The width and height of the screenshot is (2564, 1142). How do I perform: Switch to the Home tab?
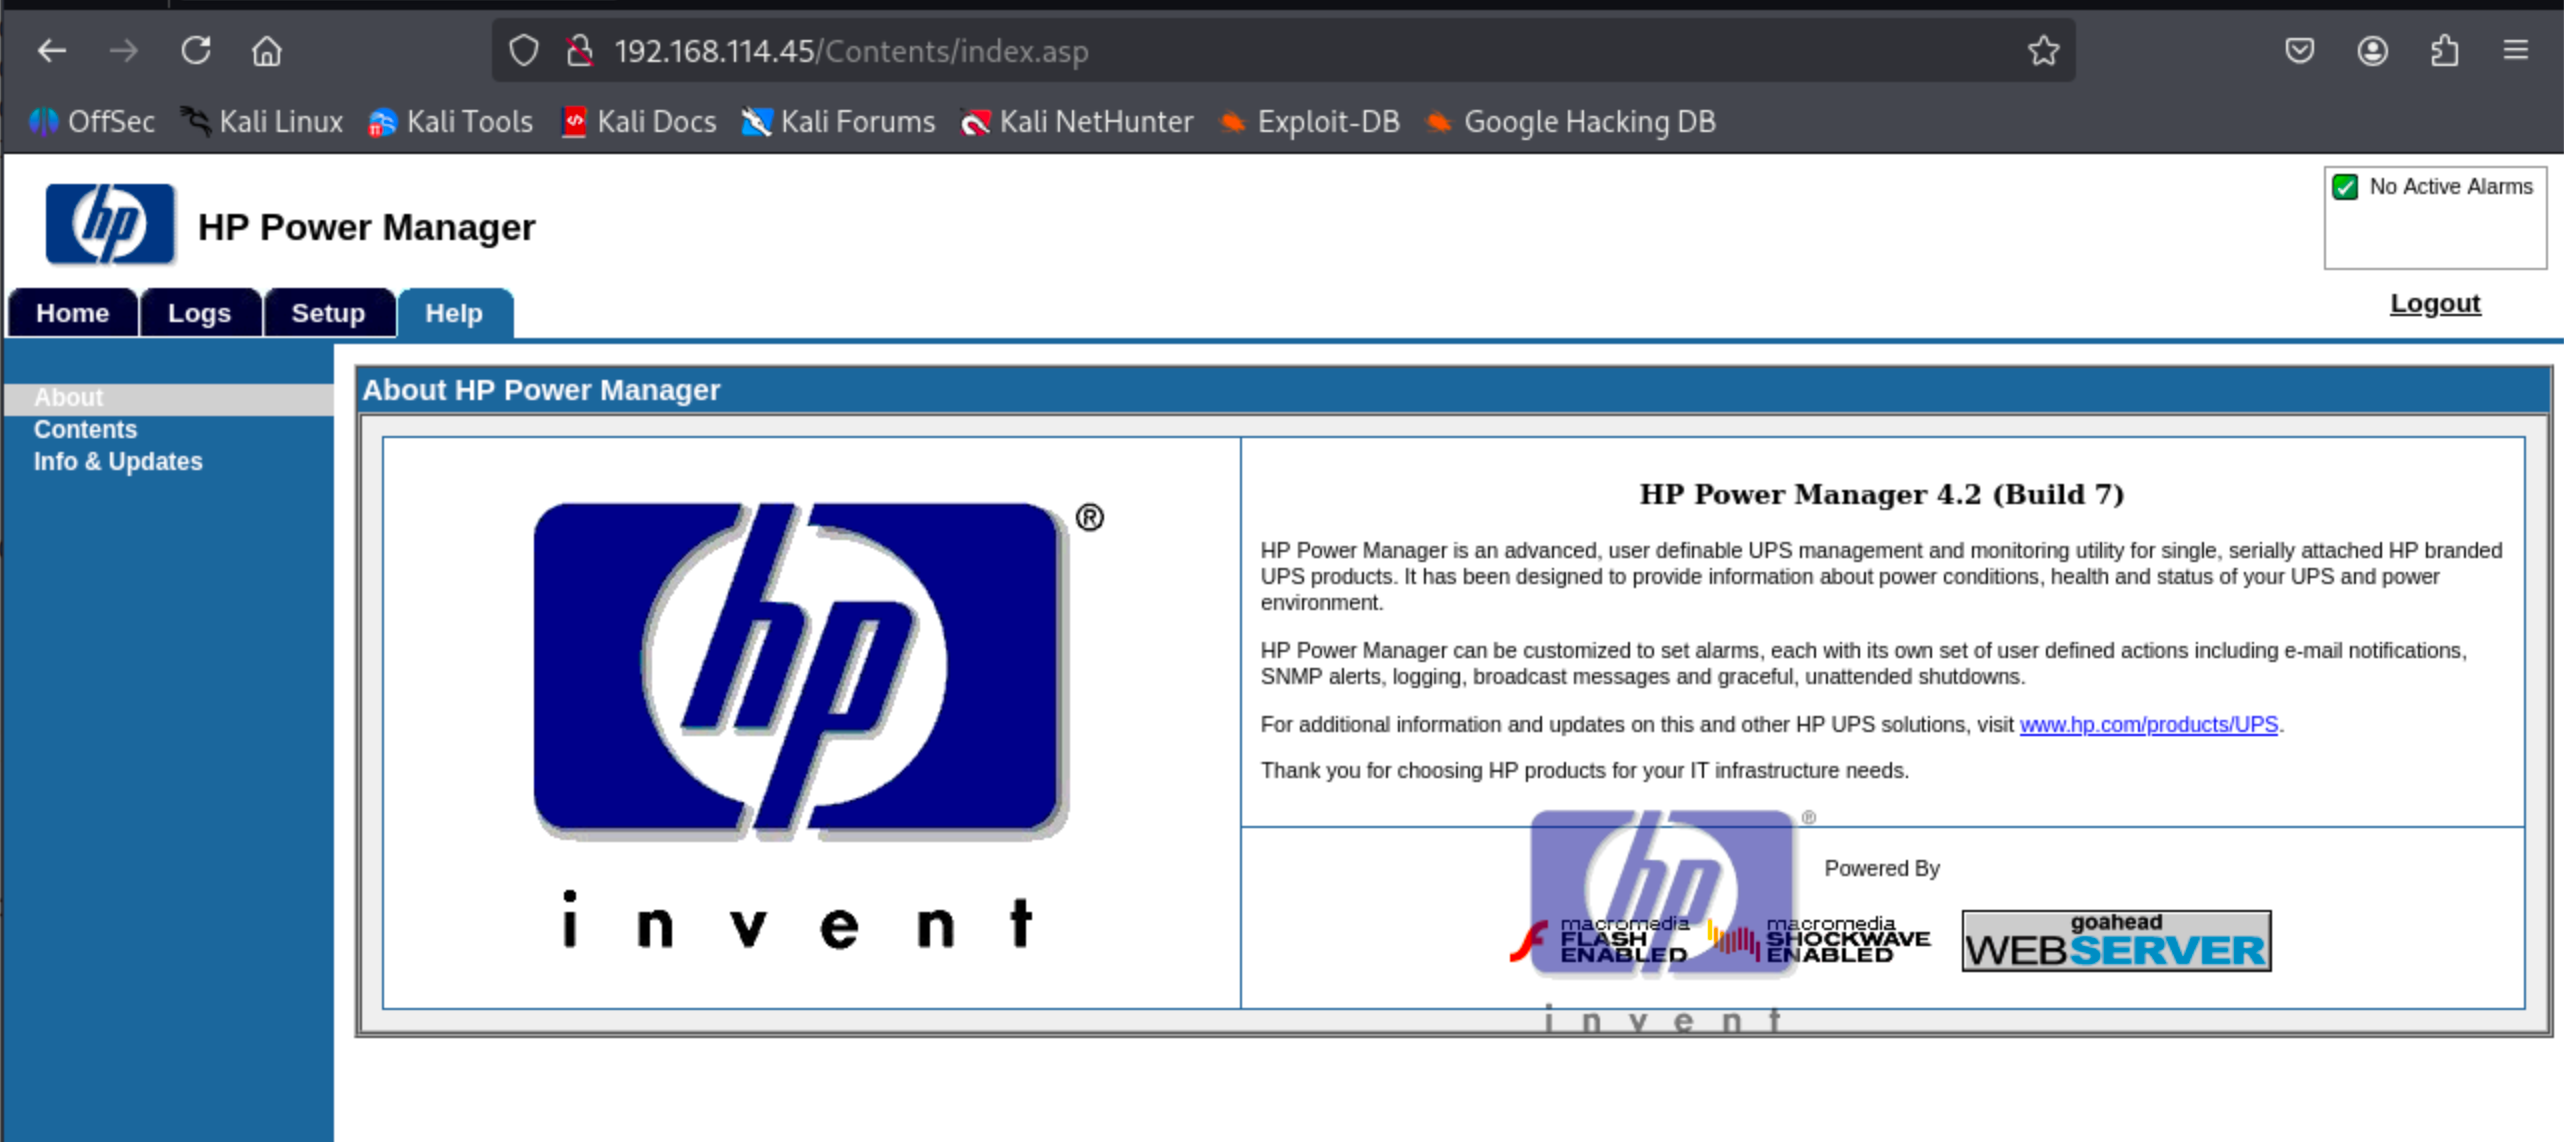coord(72,313)
